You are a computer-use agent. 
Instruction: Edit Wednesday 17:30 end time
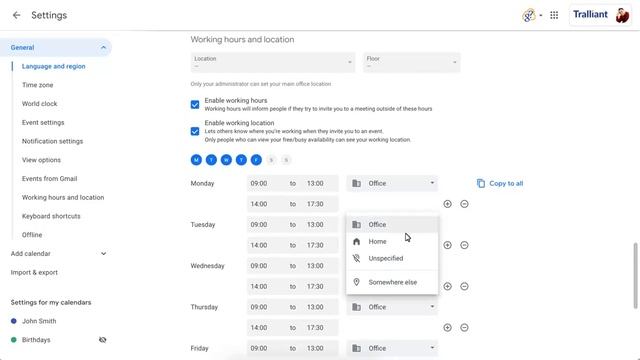coord(315,286)
